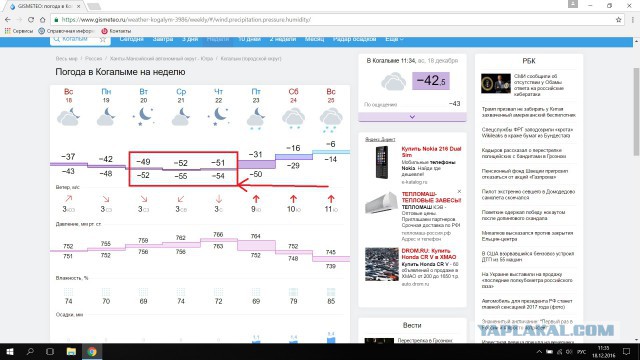
Task: Click the Sunday 18 humidity icon above 74
Action: [x=68, y=292]
